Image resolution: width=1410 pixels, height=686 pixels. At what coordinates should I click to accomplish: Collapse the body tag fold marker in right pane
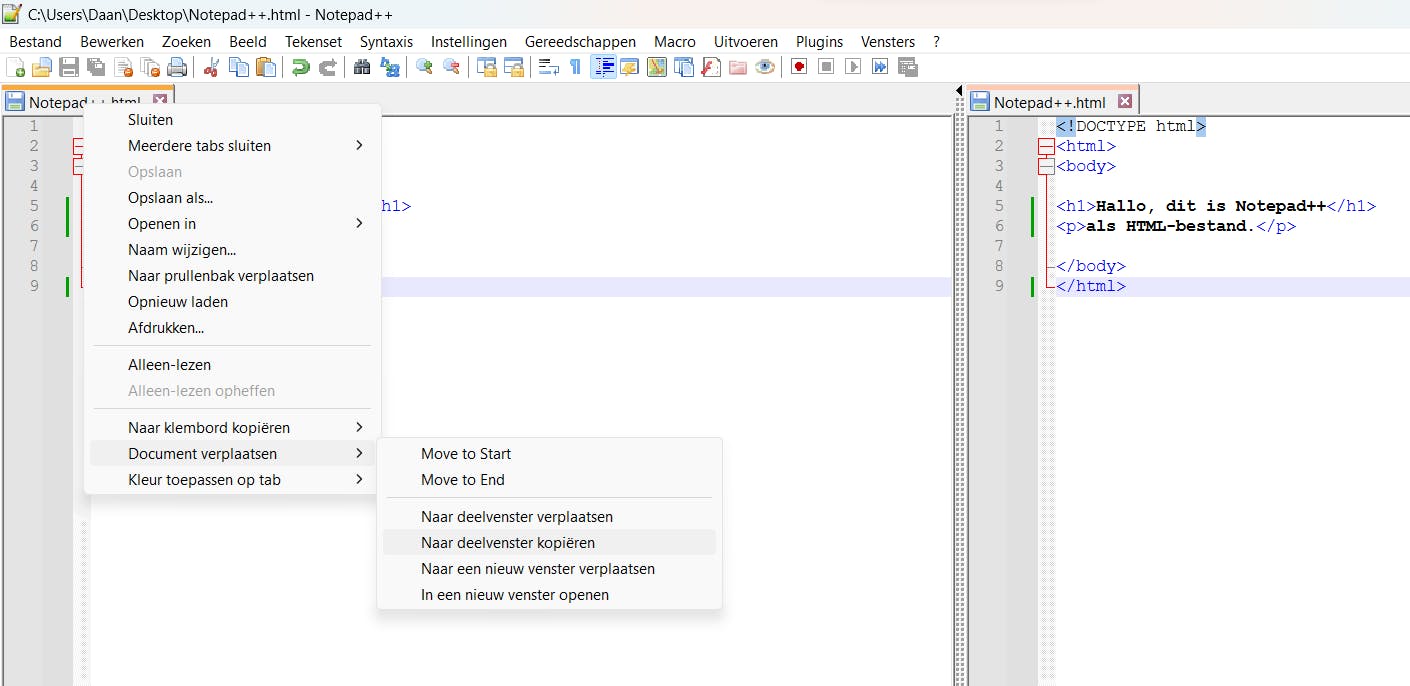click(1046, 167)
